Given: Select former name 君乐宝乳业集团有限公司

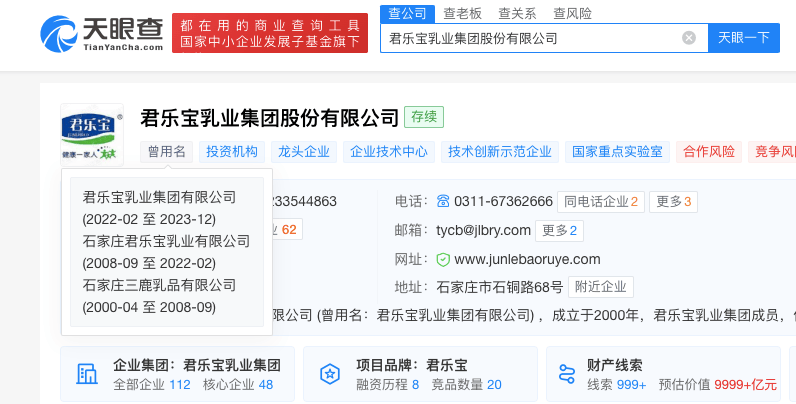Looking at the screenshot, I should click(159, 197).
